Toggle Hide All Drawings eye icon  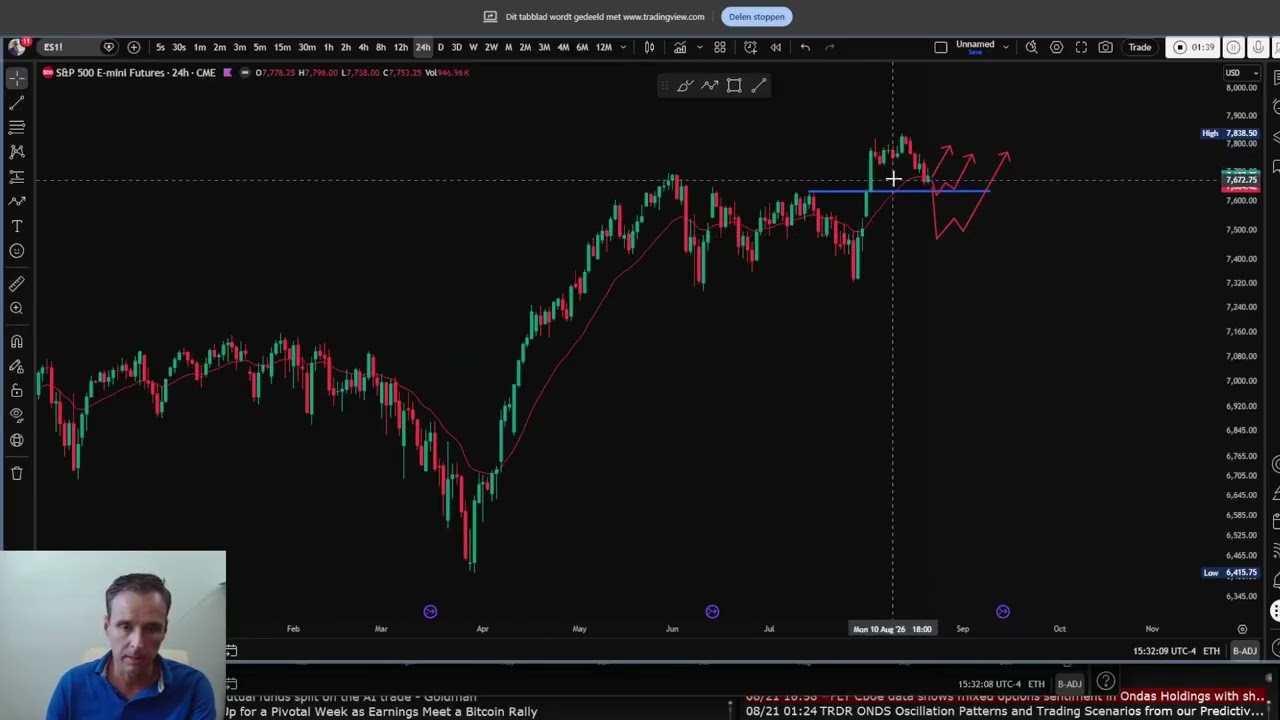point(17,415)
